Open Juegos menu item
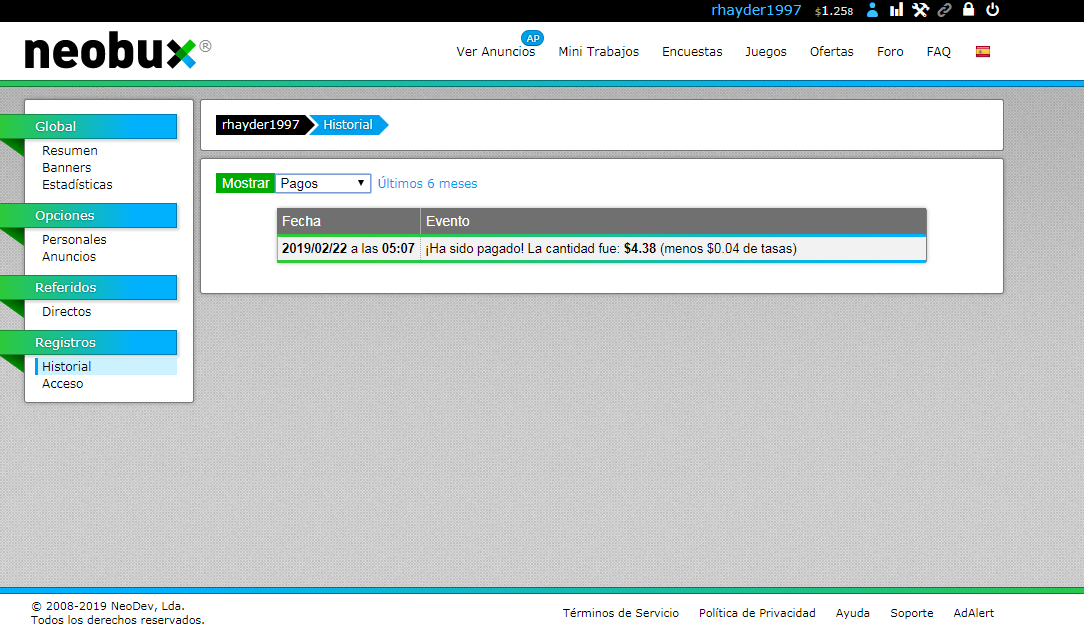 (x=766, y=52)
